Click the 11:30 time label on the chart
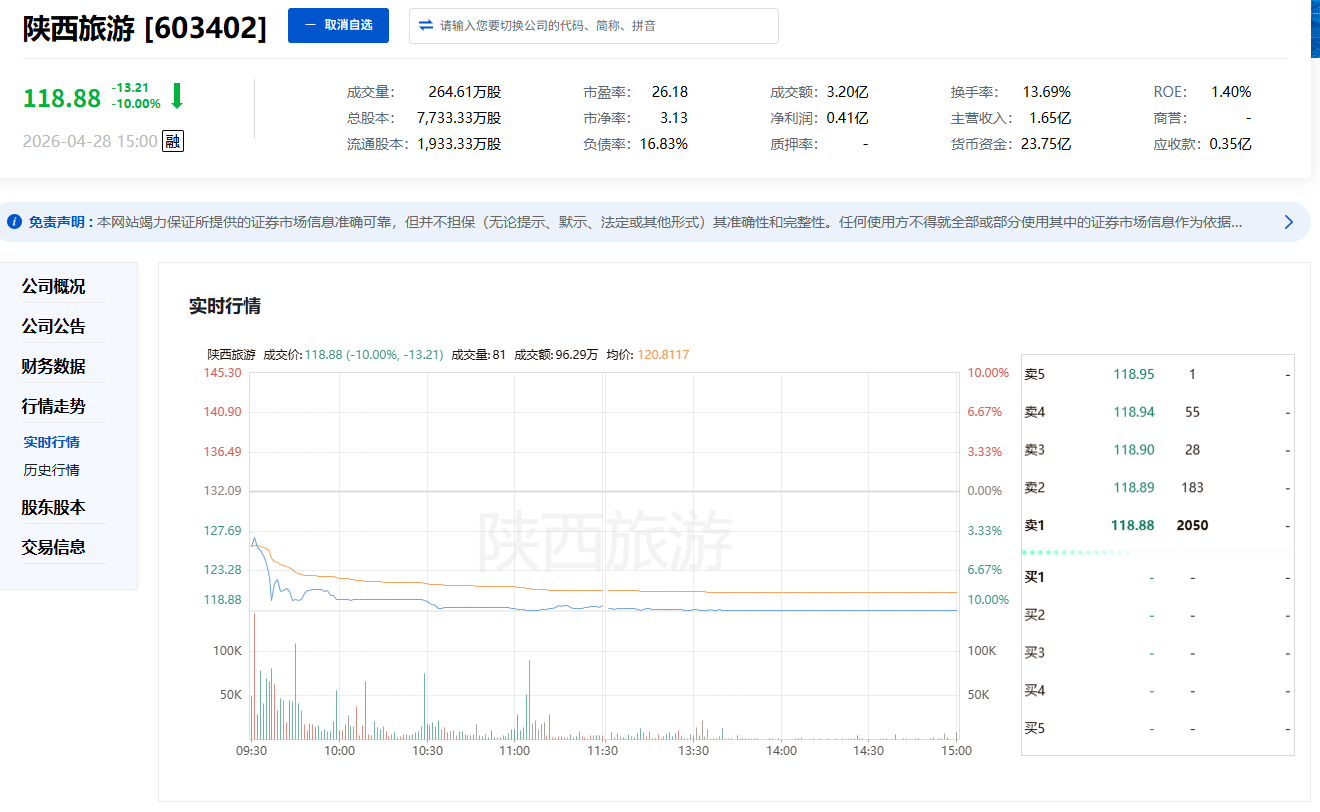 tap(602, 751)
